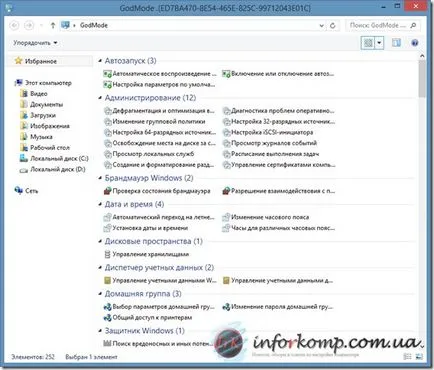Open Установка даты и времени
Image resolution: width=434 pixels, height=370 pixels.
(x=146, y=228)
